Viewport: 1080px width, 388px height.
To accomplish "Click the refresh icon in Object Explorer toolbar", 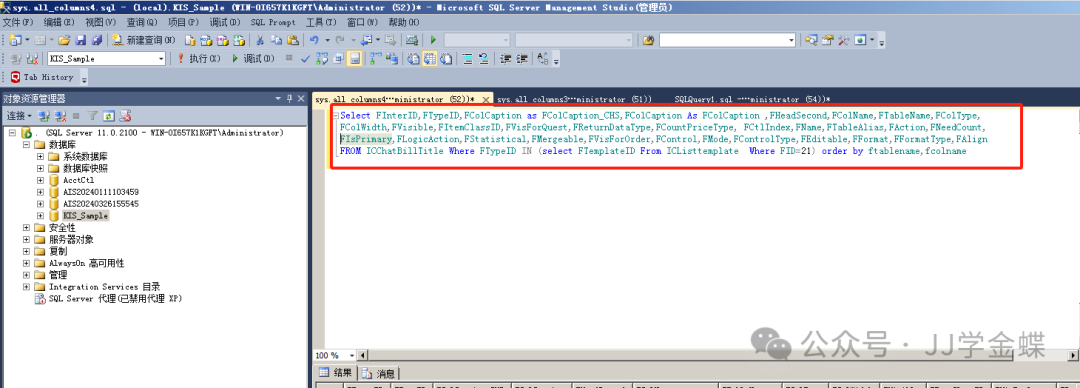I will (x=108, y=115).
